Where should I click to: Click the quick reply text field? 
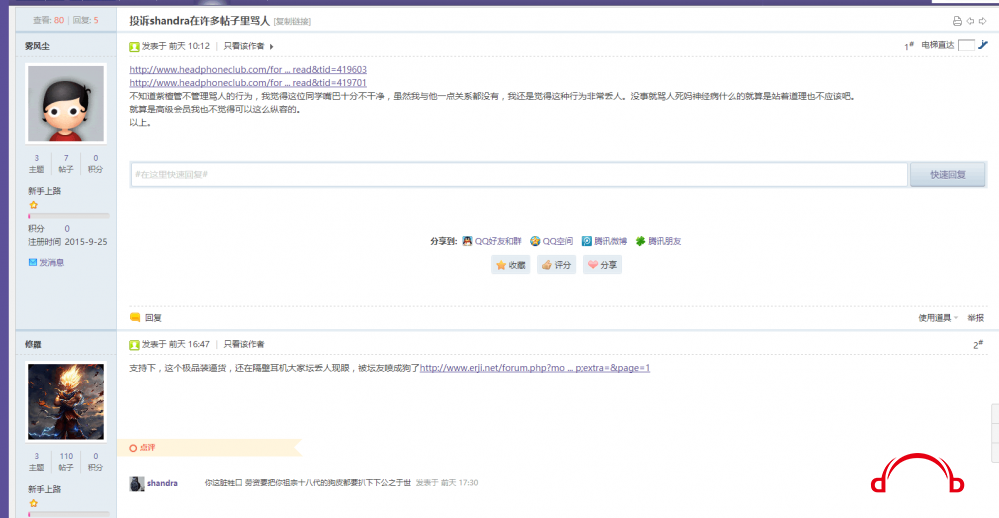pos(519,175)
